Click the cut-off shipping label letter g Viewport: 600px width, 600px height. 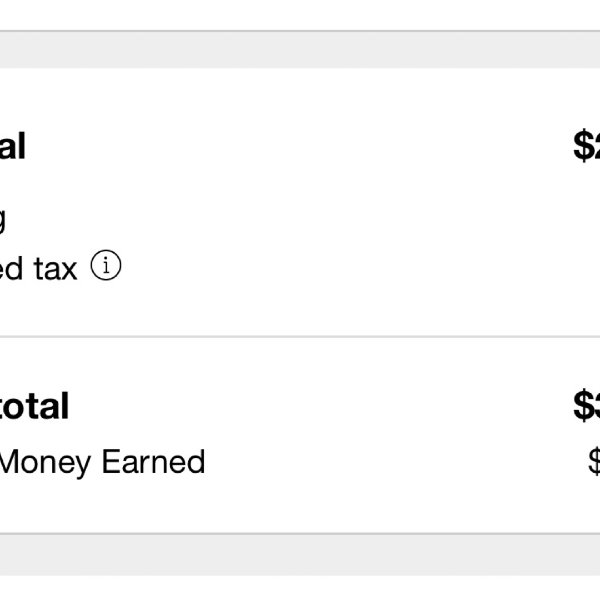click(x=3, y=221)
